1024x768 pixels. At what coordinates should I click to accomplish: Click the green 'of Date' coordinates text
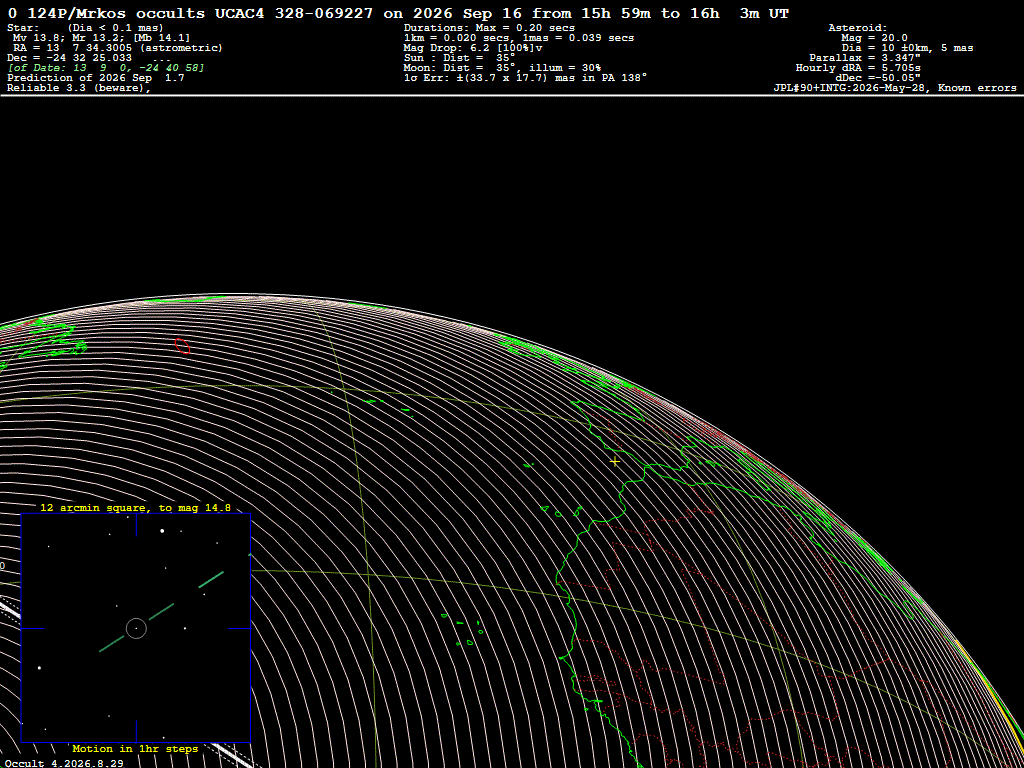(x=106, y=67)
